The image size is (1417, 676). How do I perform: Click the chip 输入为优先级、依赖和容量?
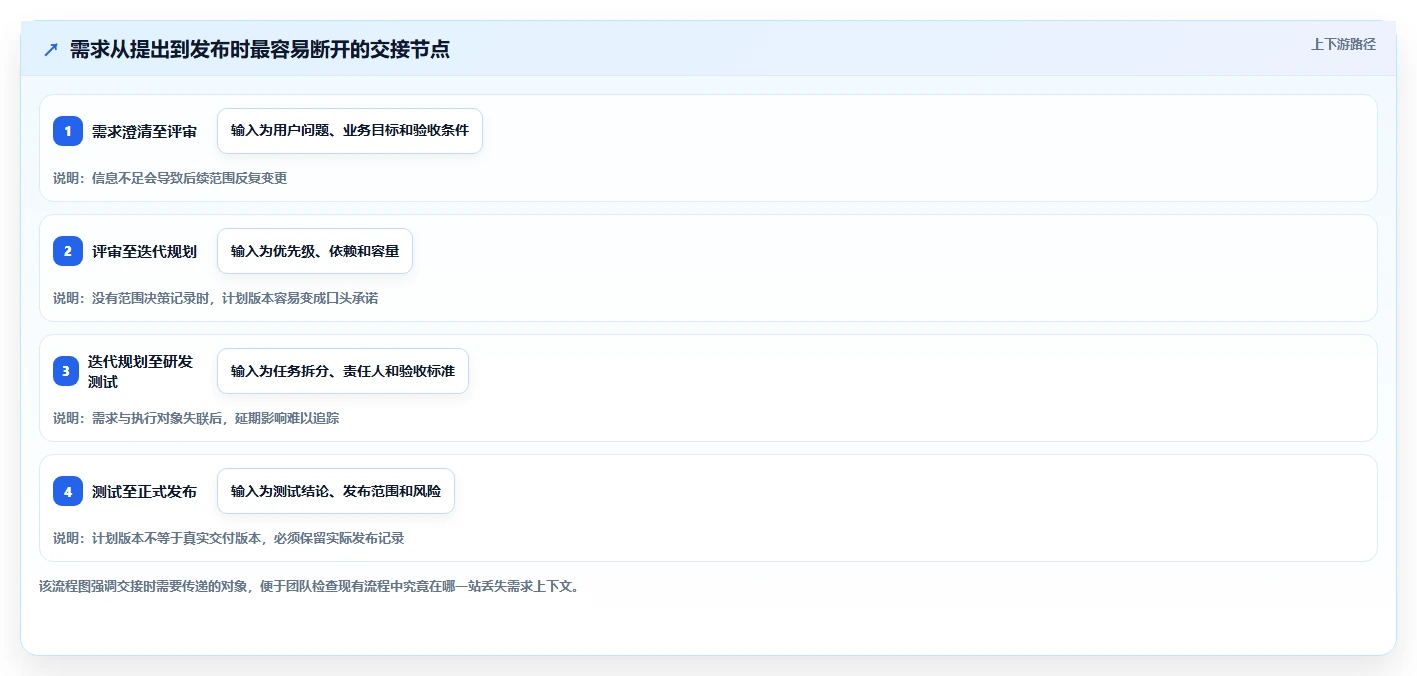[x=315, y=251]
